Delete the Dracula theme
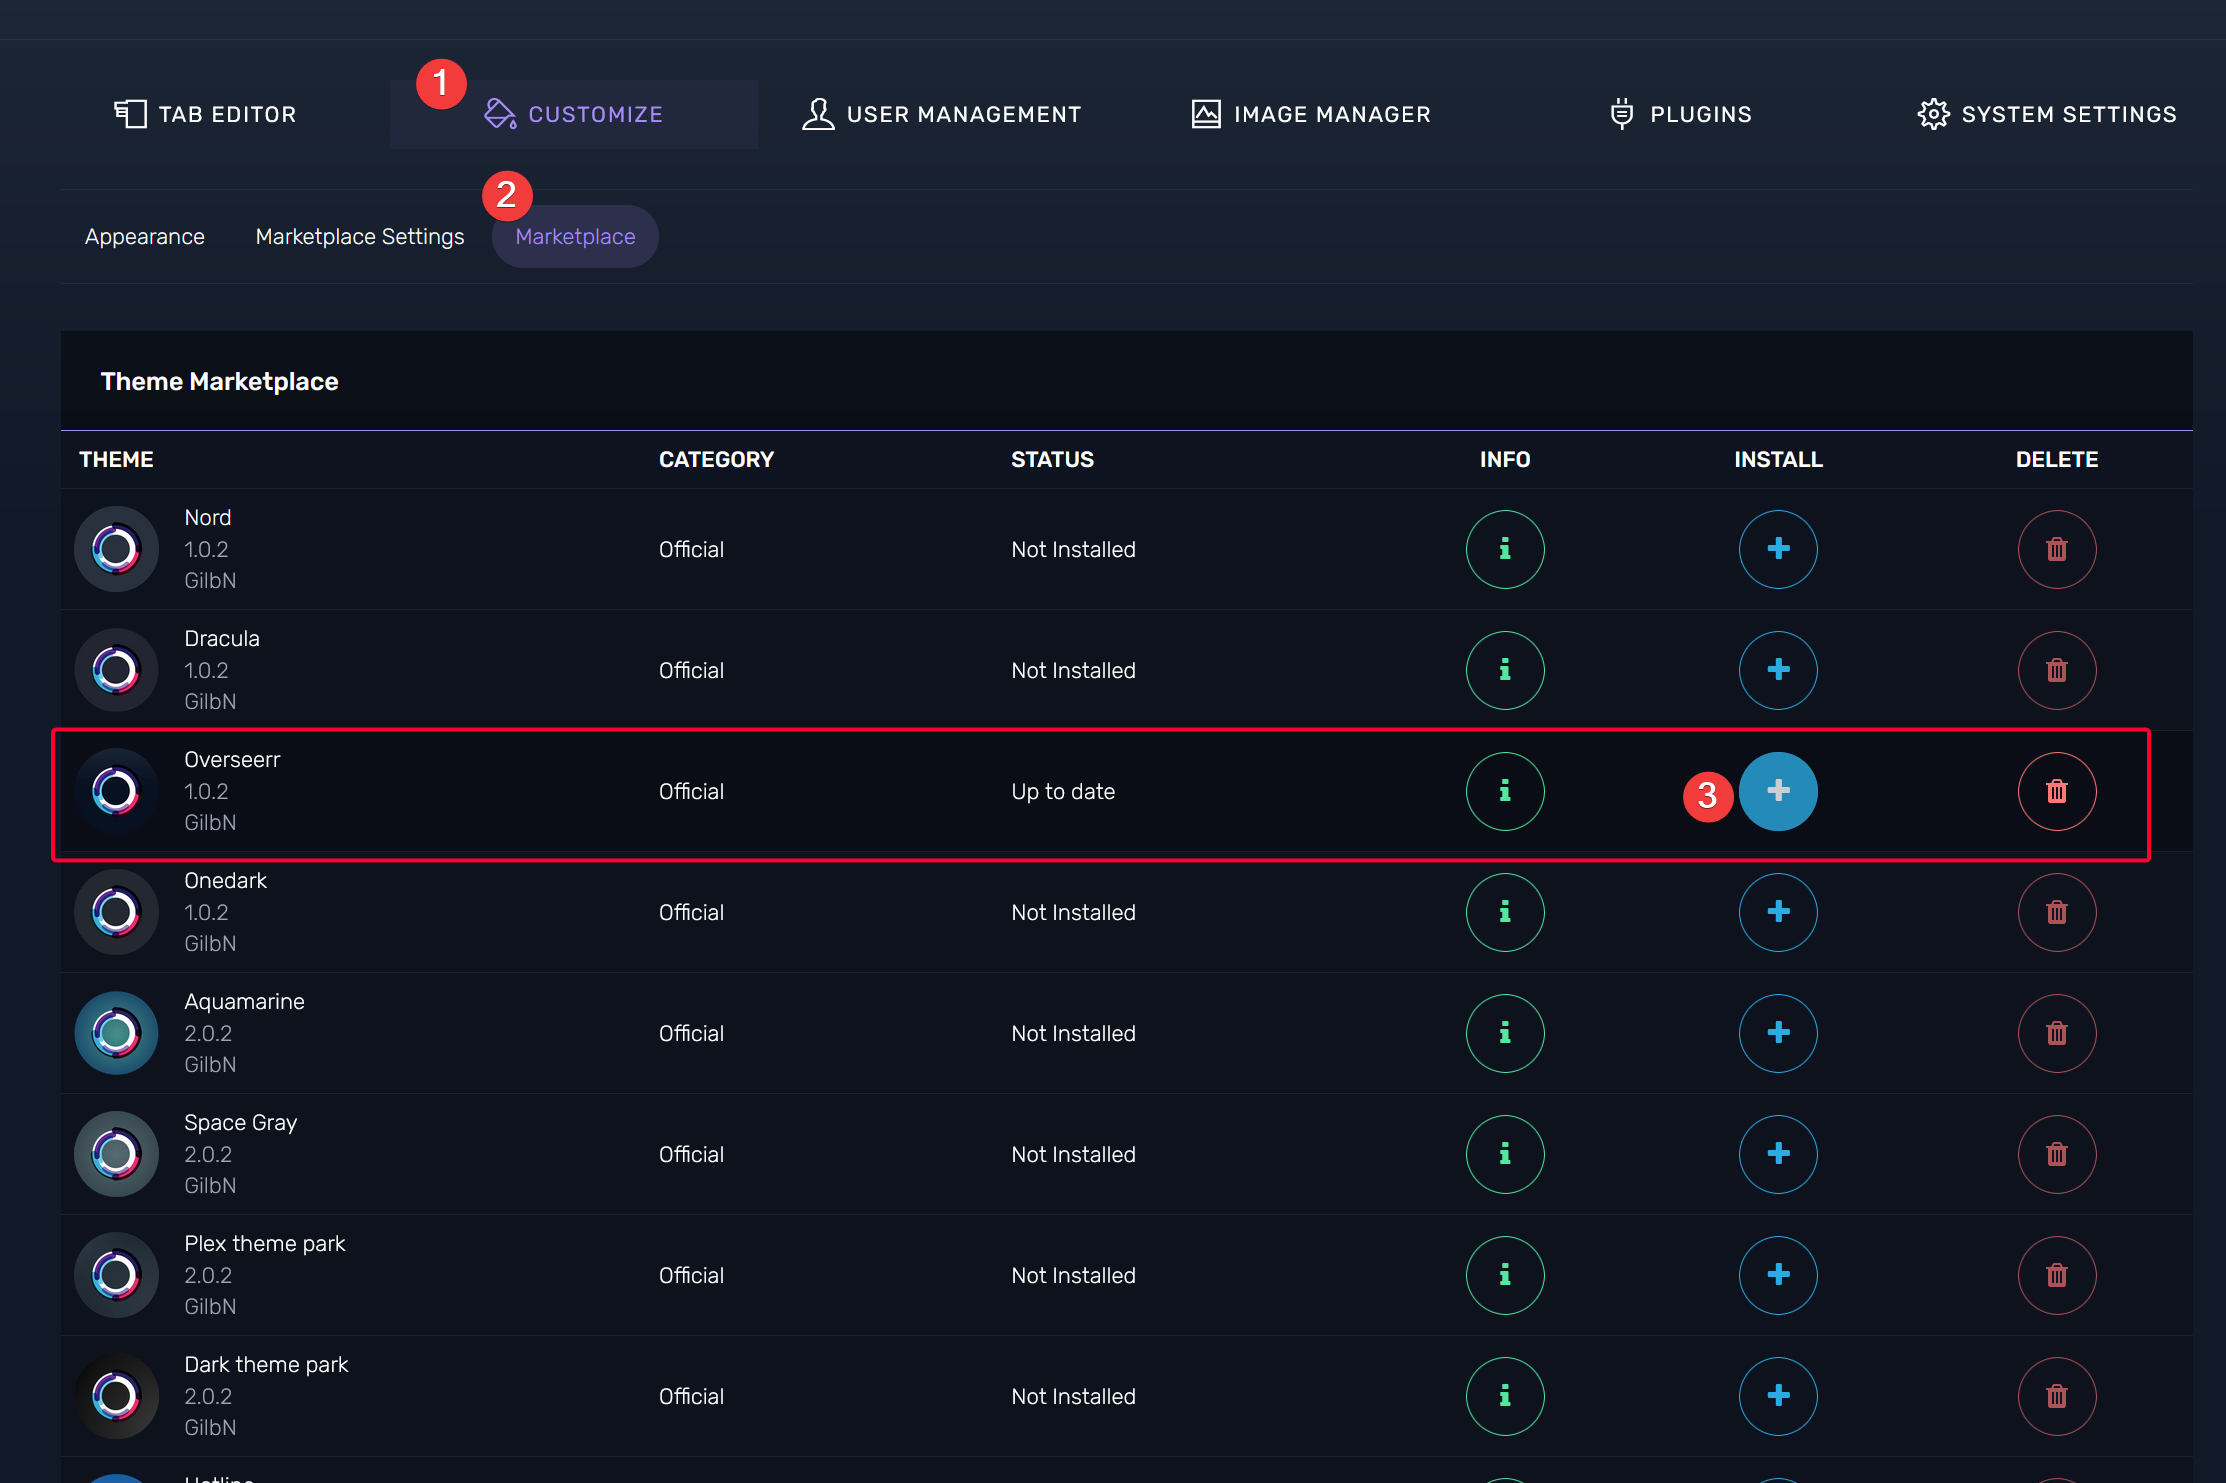 [2057, 670]
